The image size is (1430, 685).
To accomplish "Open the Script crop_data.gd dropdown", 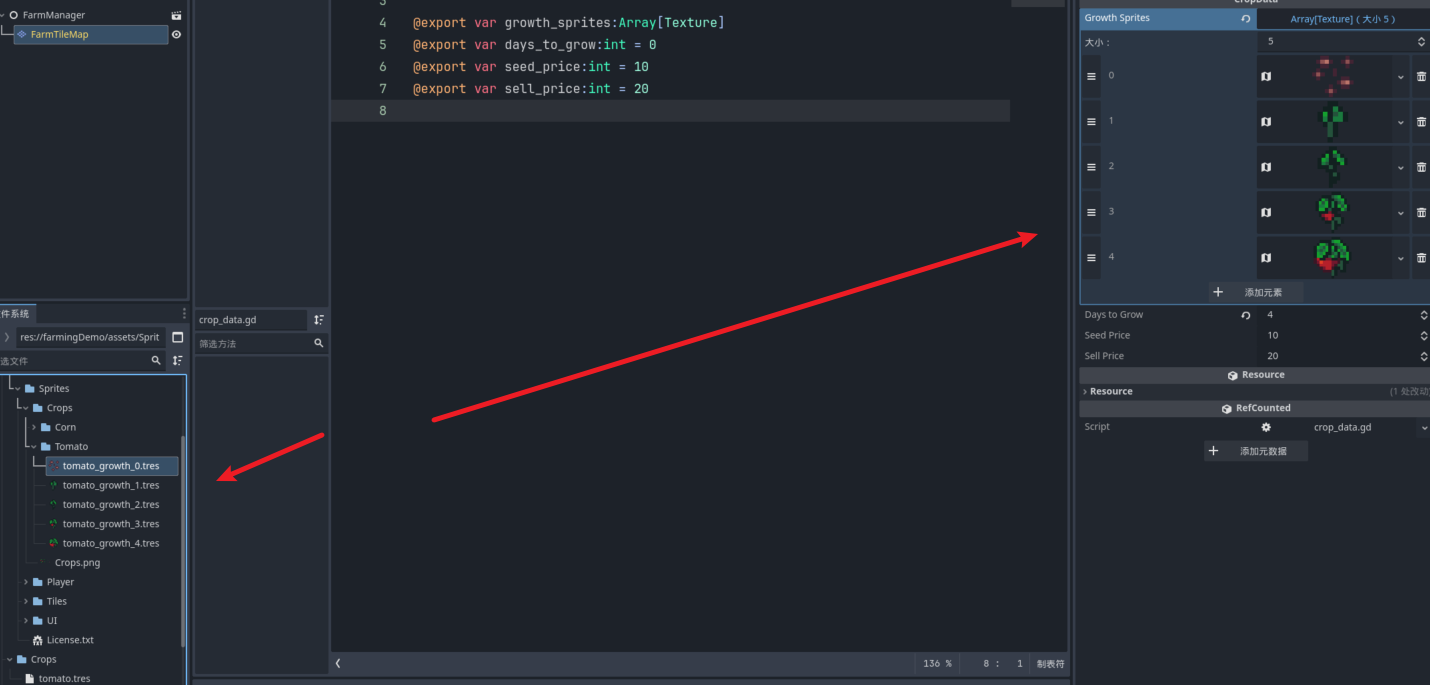I will pos(1423,428).
